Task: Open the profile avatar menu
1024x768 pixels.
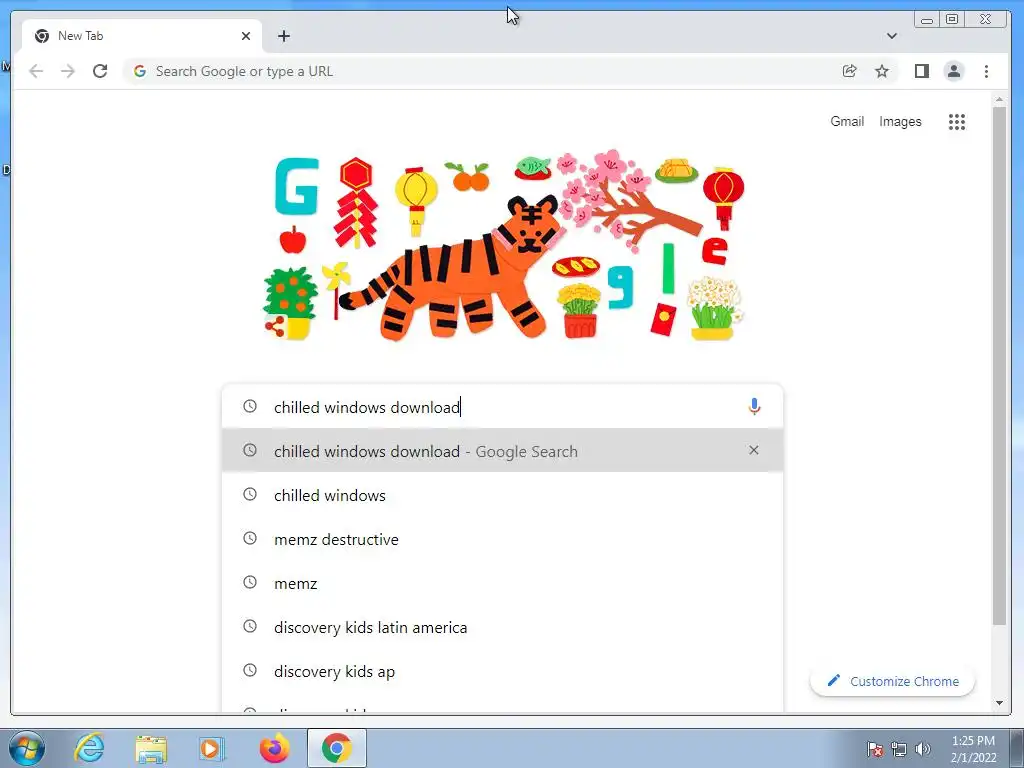Action: tap(953, 71)
